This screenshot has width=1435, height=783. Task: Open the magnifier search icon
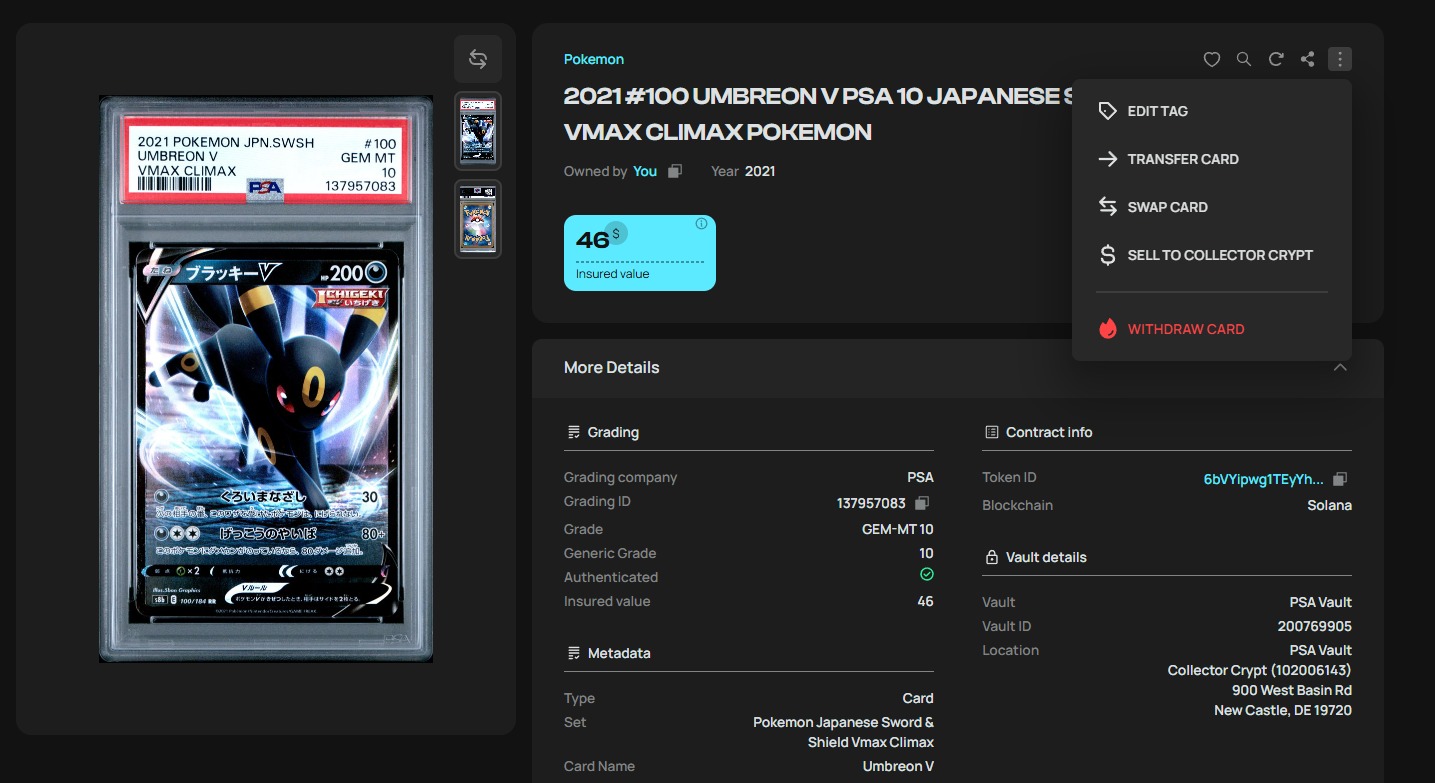click(1244, 59)
